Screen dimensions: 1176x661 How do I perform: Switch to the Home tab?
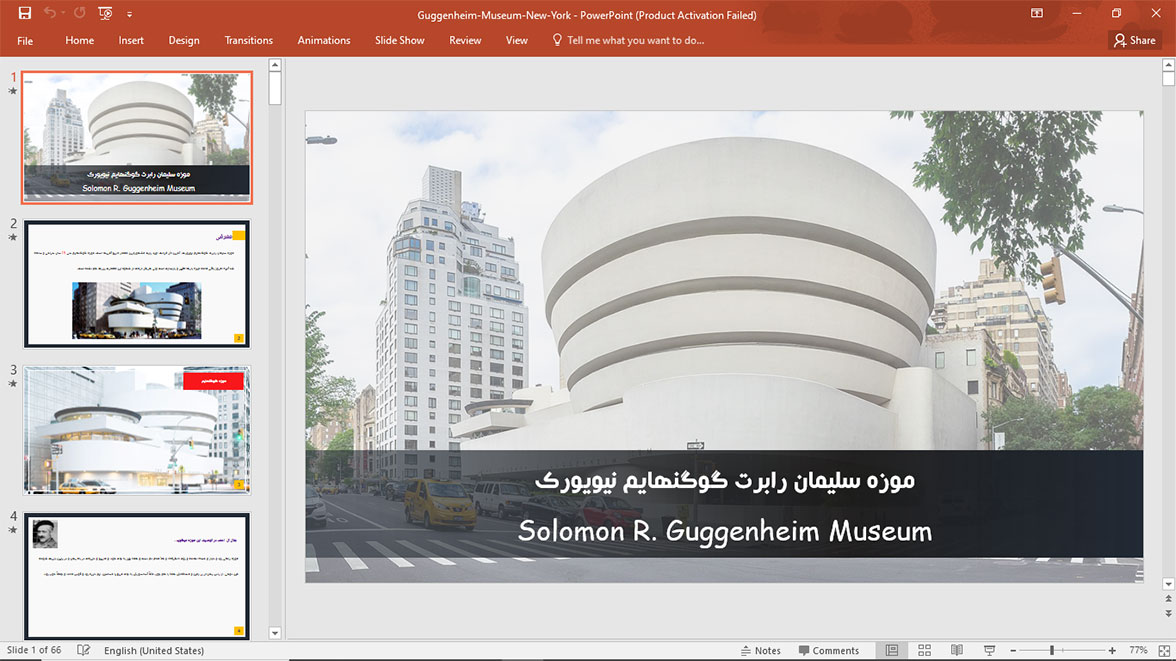pyautogui.click(x=80, y=41)
